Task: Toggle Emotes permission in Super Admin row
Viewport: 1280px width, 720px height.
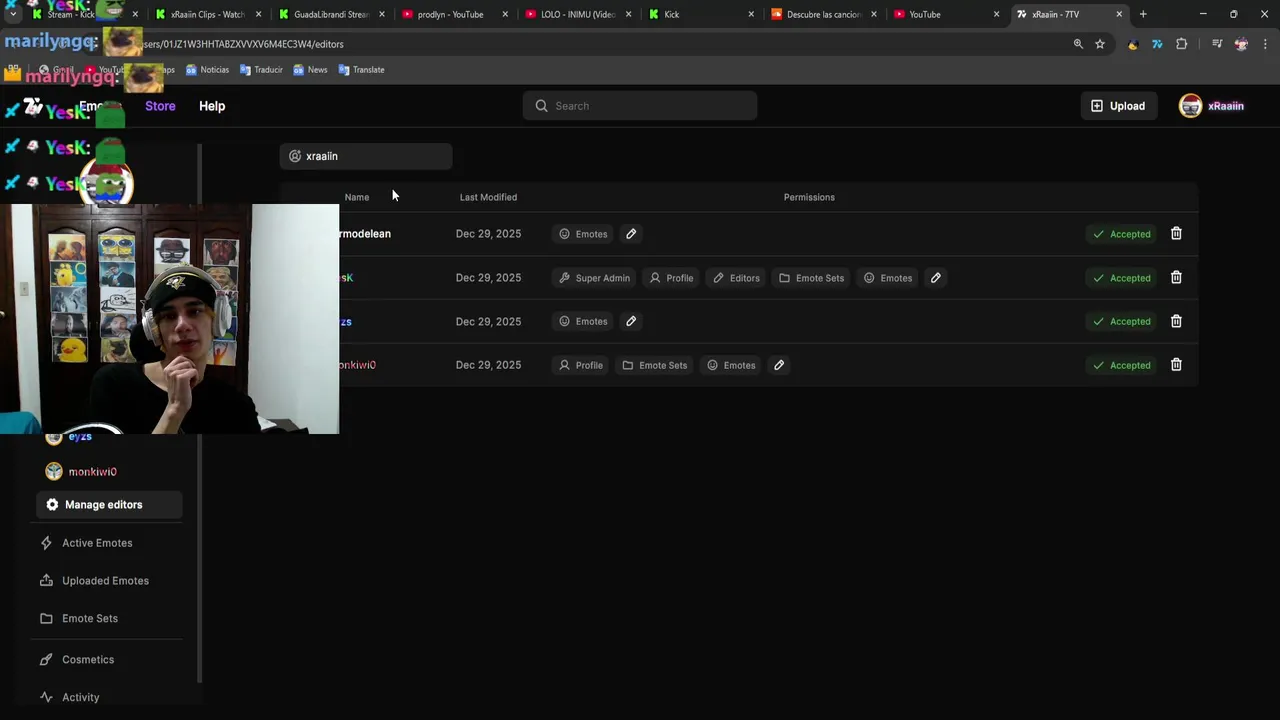Action: [888, 278]
